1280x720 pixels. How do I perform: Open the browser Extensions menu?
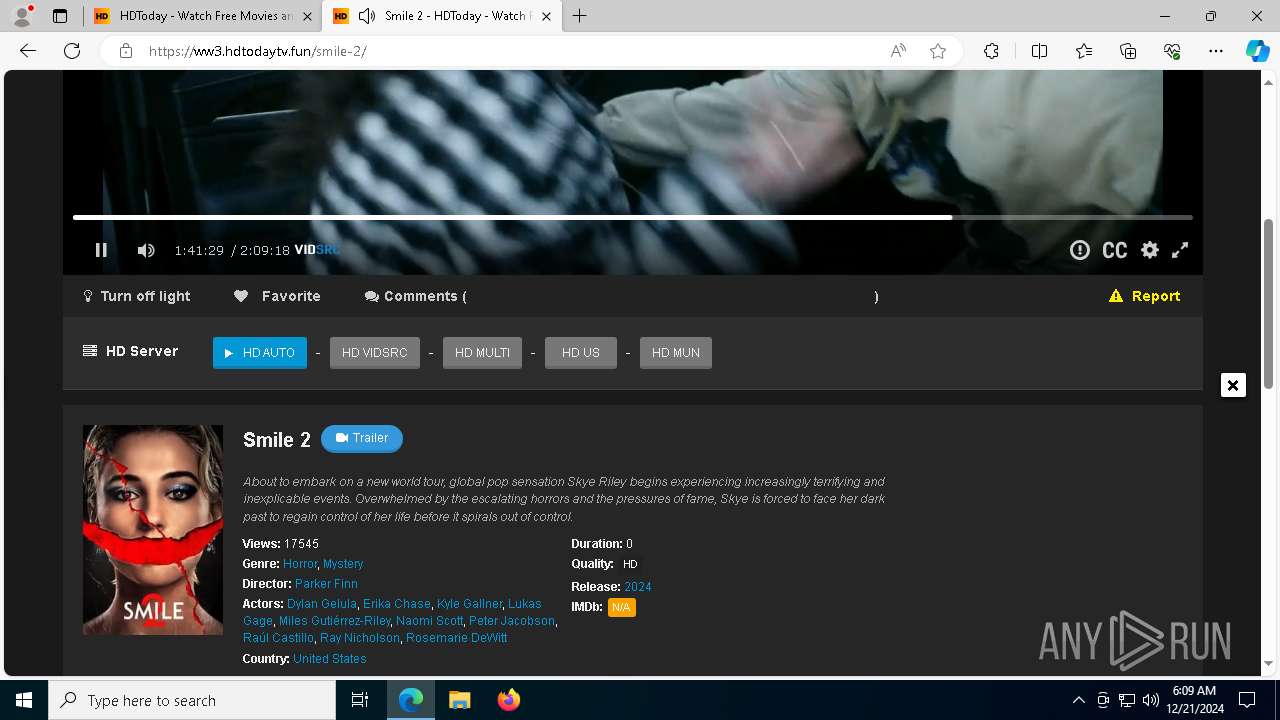pyautogui.click(x=991, y=51)
